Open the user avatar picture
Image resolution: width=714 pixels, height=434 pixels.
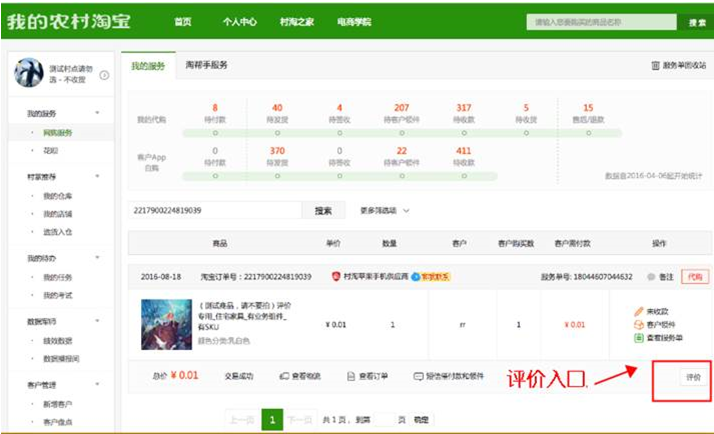[x=29, y=72]
